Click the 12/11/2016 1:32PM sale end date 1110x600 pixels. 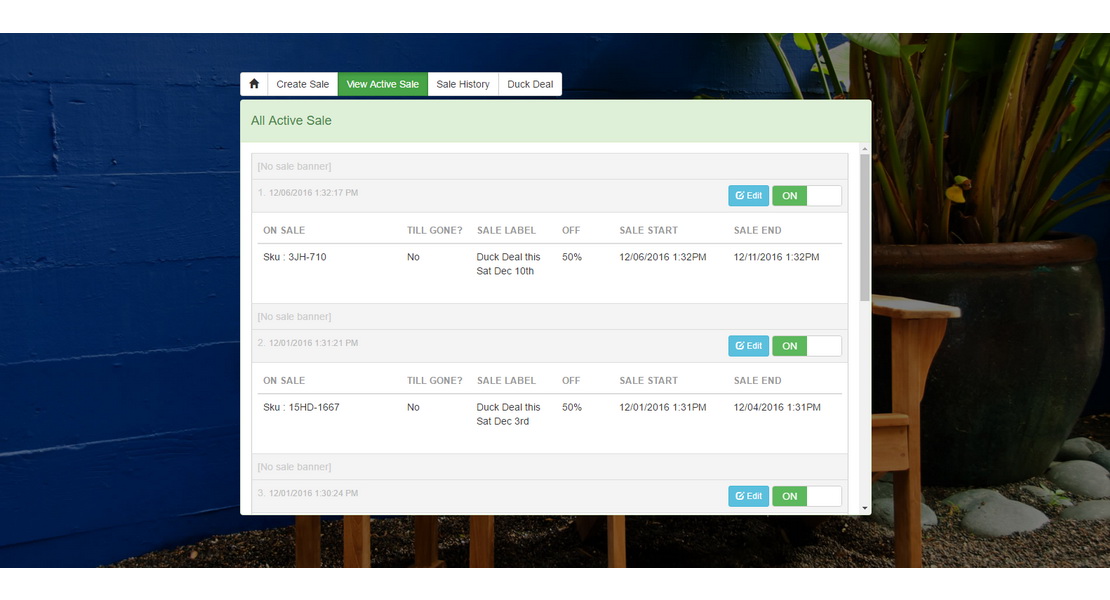[x=776, y=257]
